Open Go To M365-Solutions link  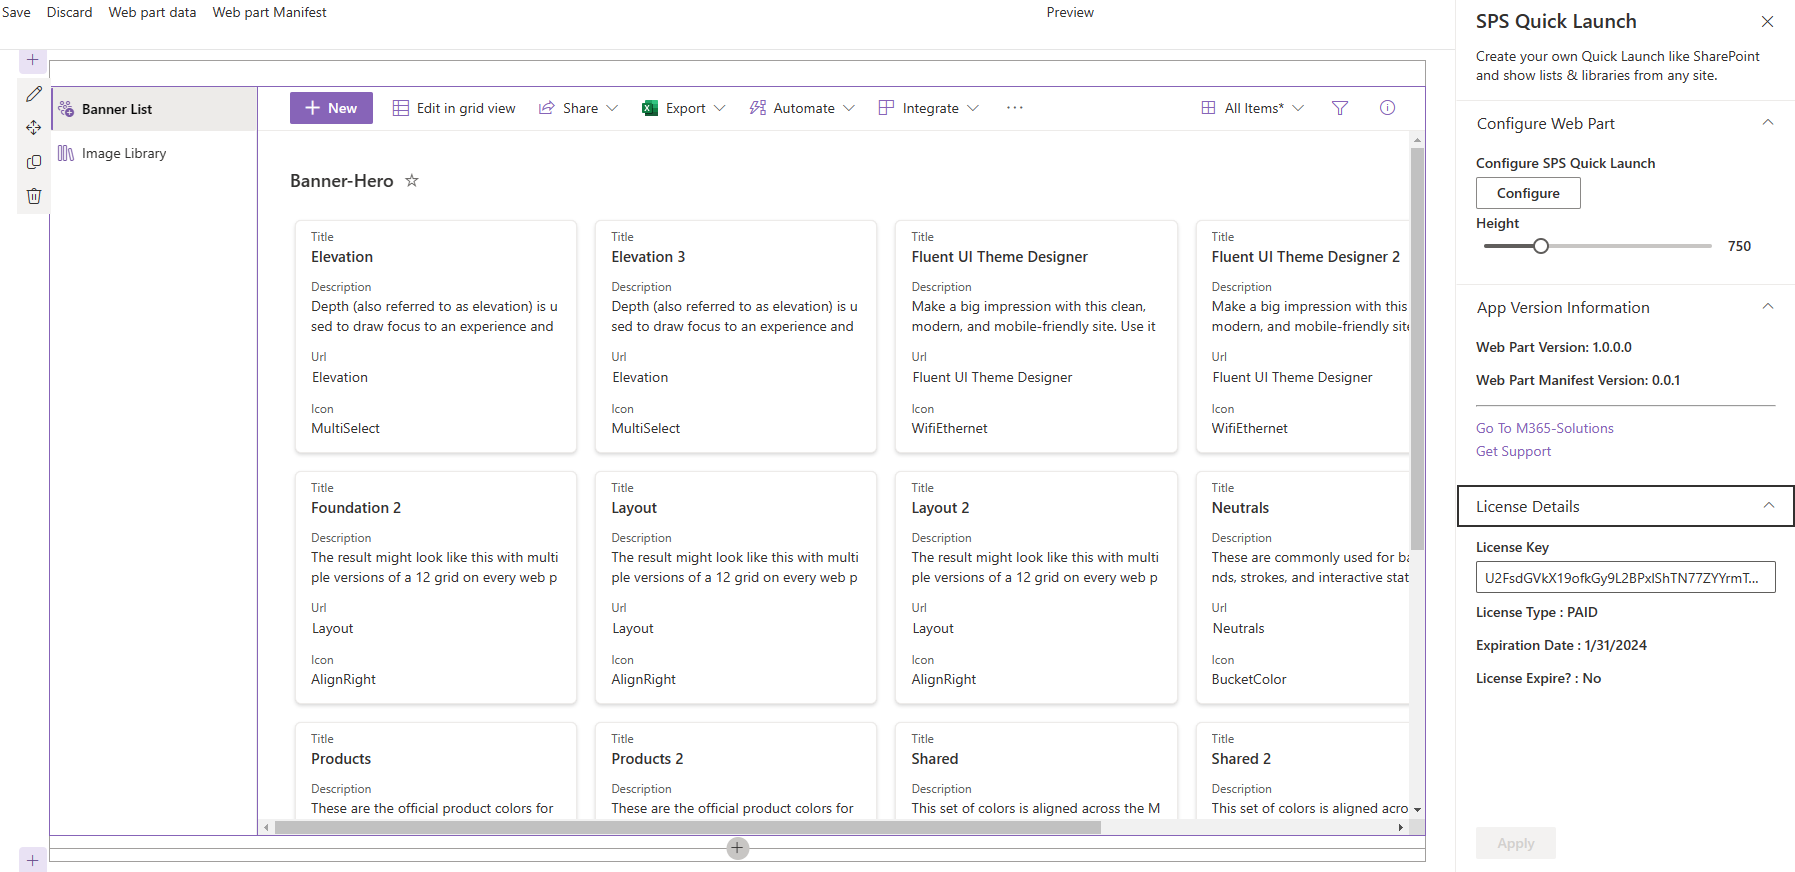(x=1544, y=428)
